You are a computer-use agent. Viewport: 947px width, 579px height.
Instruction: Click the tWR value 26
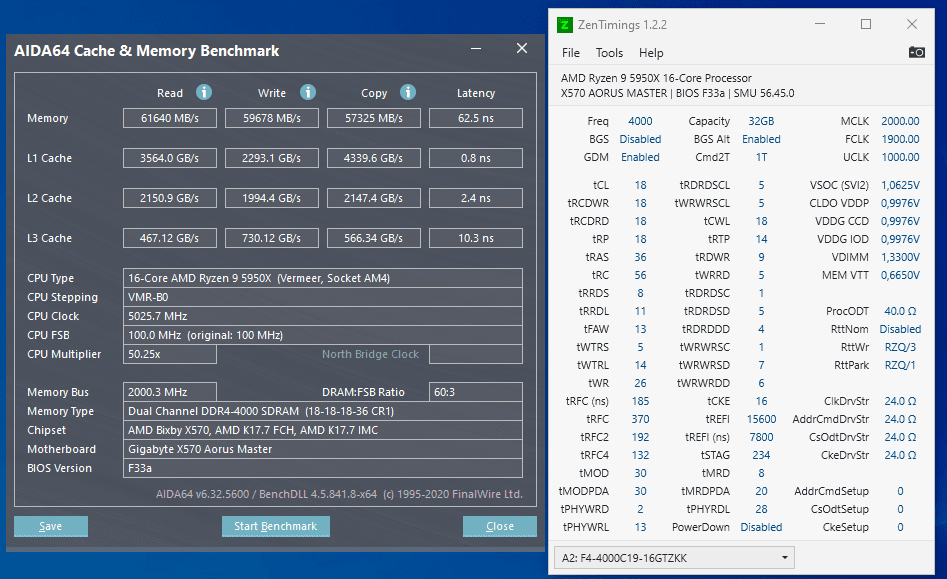click(x=640, y=383)
